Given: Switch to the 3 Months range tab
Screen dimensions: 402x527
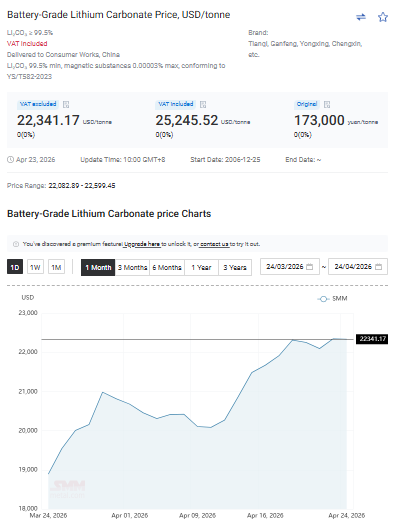Looking at the screenshot, I should [132, 268].
